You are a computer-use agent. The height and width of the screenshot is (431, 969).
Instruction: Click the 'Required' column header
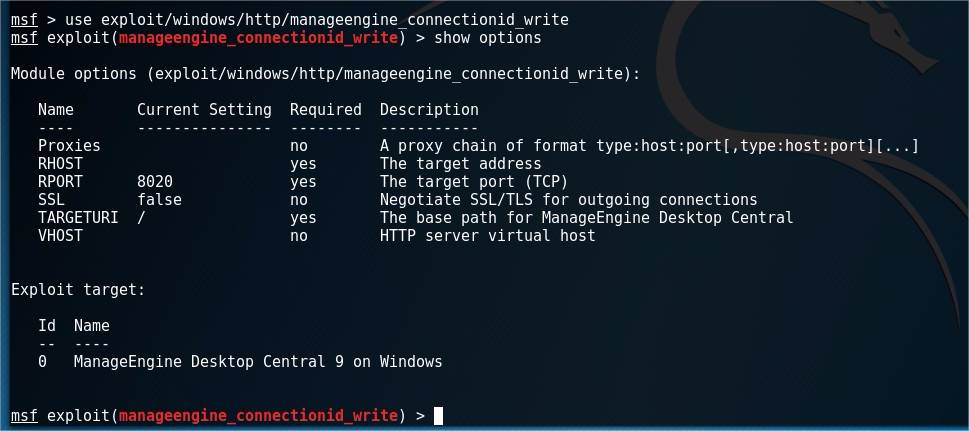pos(326,110)
